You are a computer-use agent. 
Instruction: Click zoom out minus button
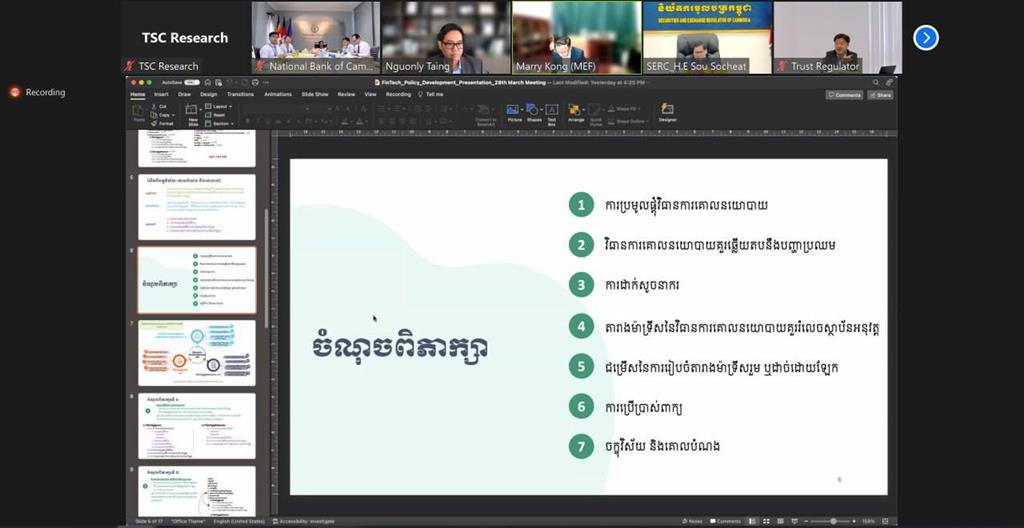[806, 521]
